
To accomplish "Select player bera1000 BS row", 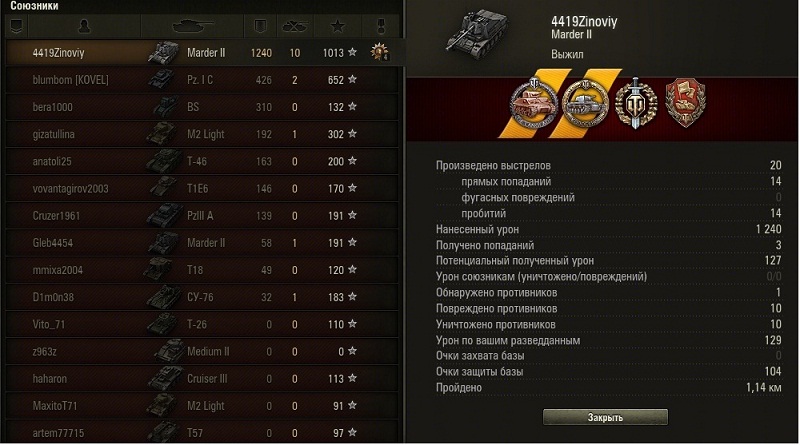I will (x=202, y=107).
